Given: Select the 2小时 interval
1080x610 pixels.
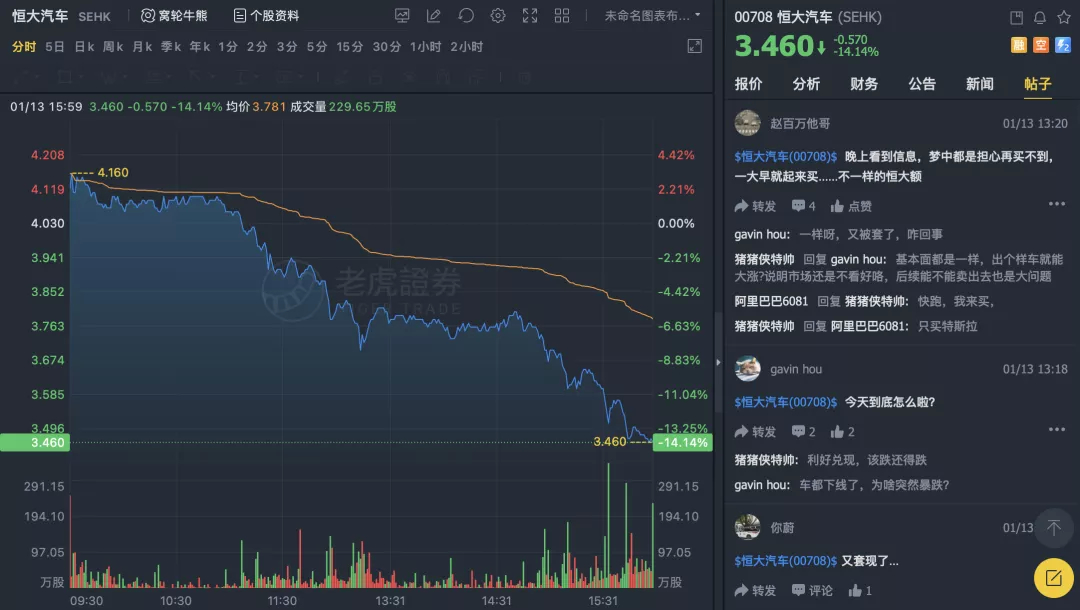Looking at the screenshot, I should (466, 47).
